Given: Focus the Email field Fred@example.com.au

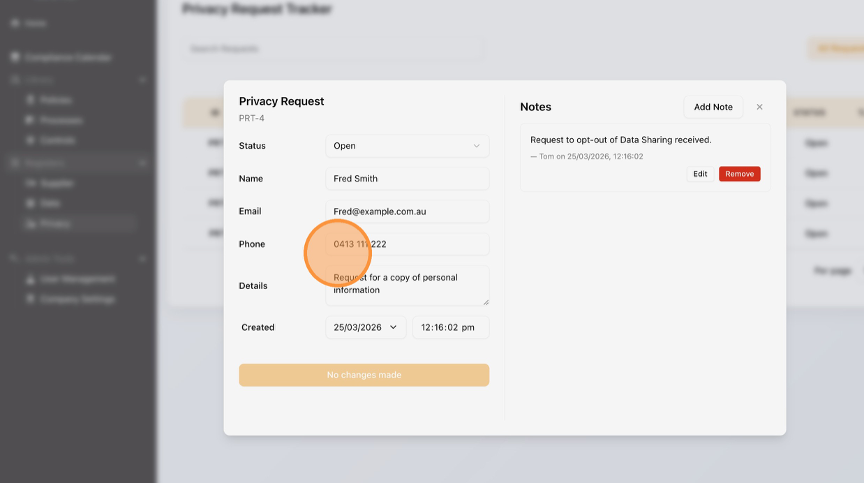Looking at the screenshot, I should tap(407, 212).
